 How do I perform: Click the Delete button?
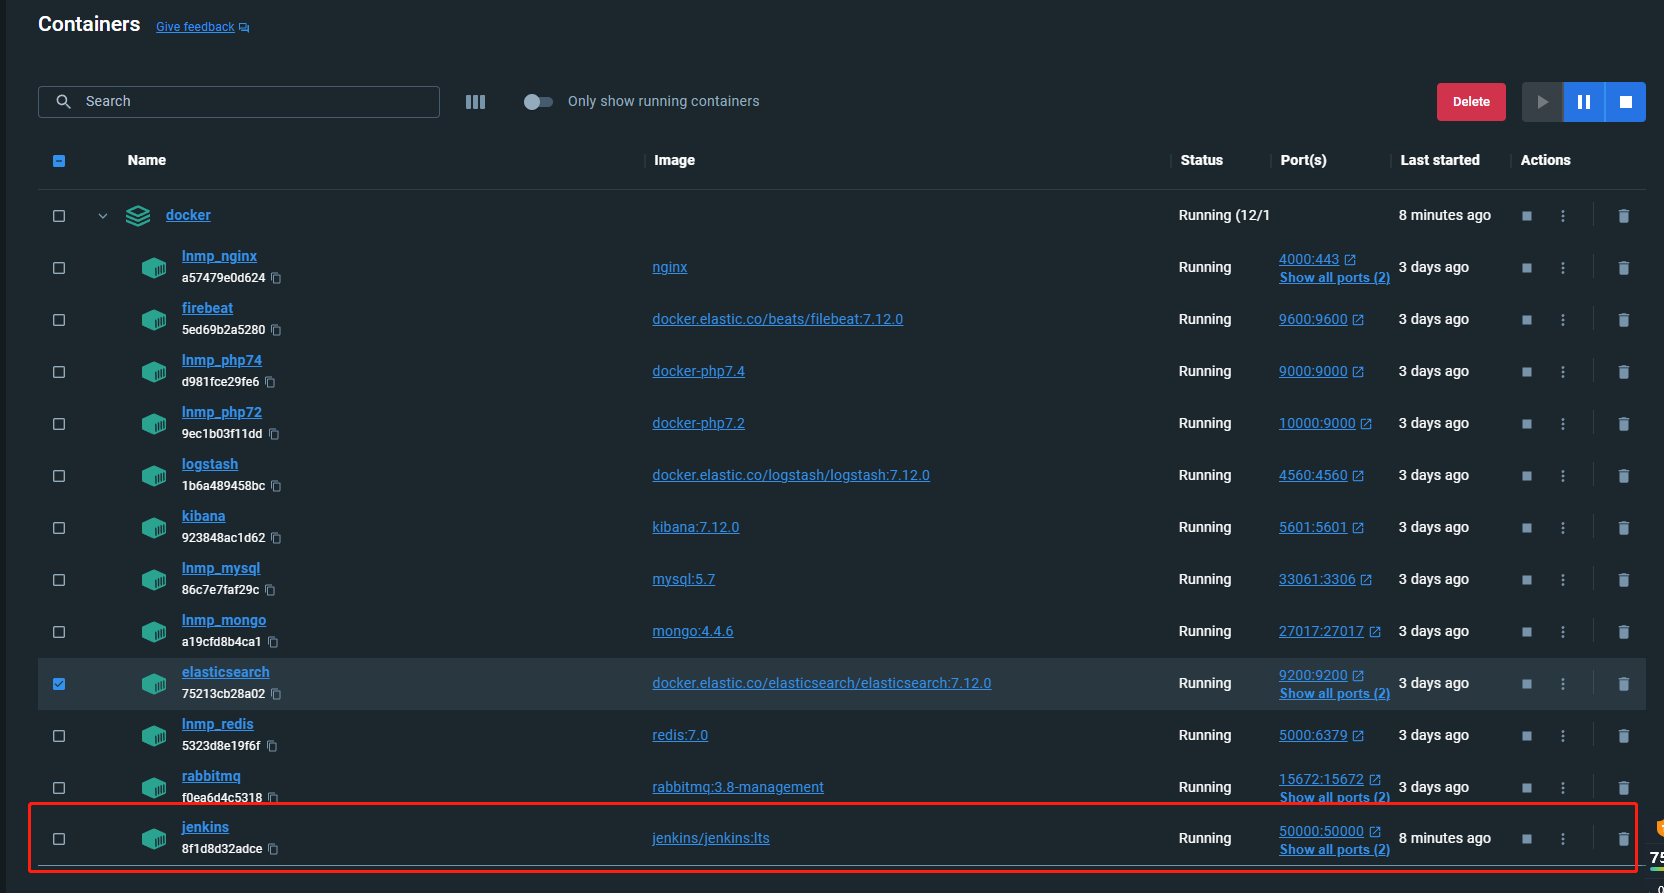point(1471,102)
